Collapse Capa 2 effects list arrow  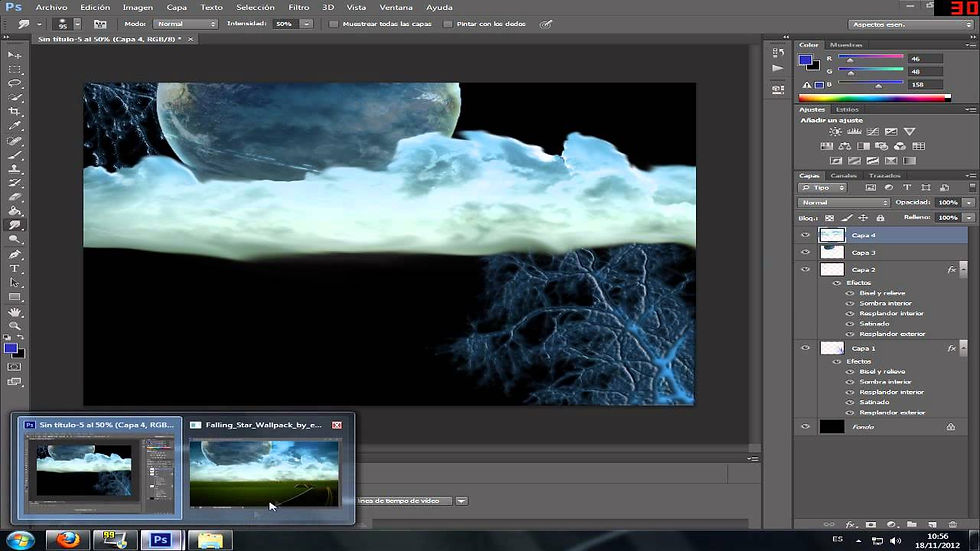963,269
